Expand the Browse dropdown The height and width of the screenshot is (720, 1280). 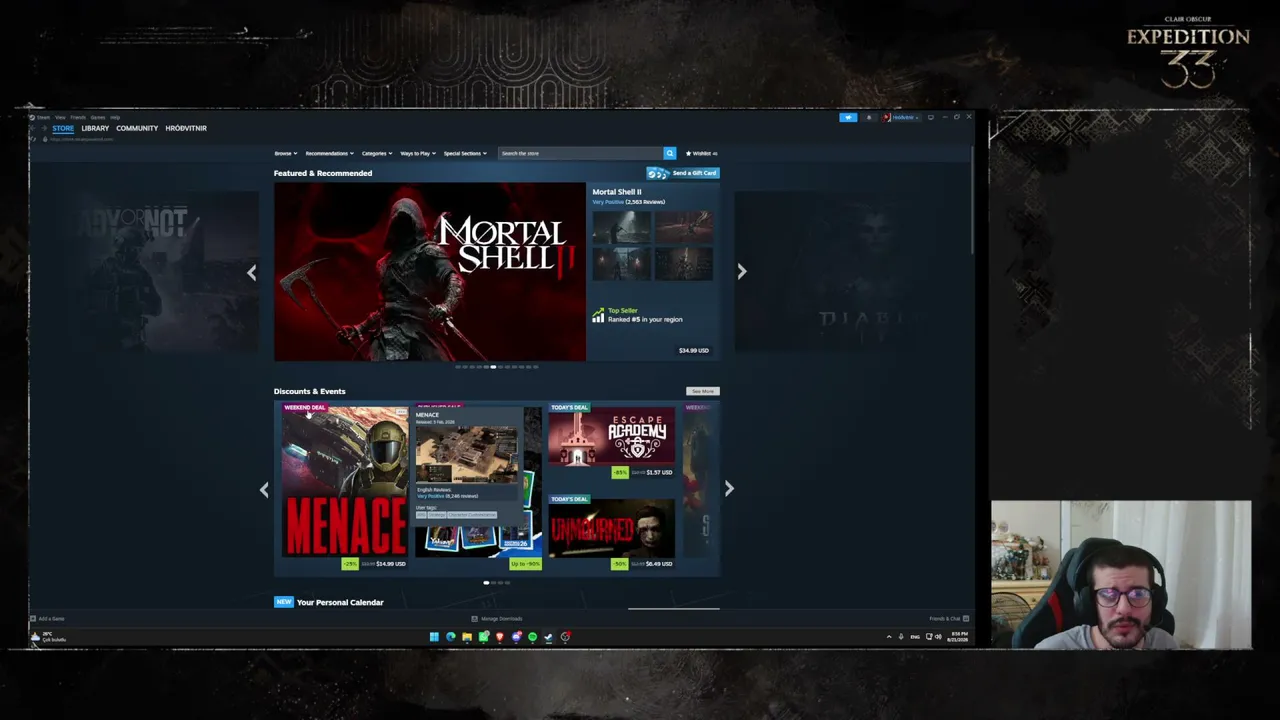(286, 153)
